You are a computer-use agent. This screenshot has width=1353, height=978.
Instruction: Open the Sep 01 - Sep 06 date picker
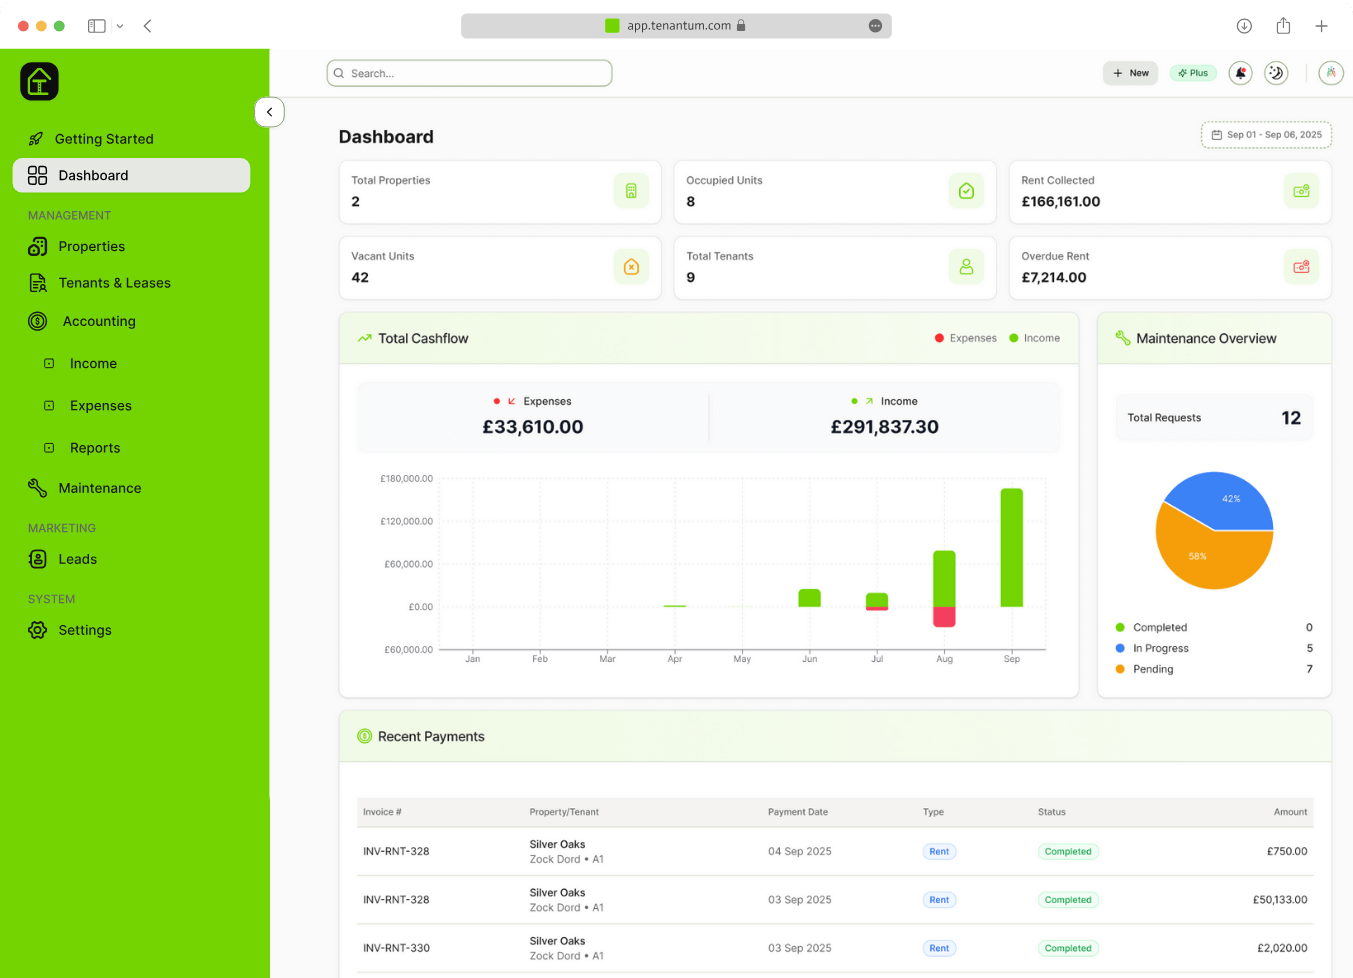click(x=1266, y=135)
